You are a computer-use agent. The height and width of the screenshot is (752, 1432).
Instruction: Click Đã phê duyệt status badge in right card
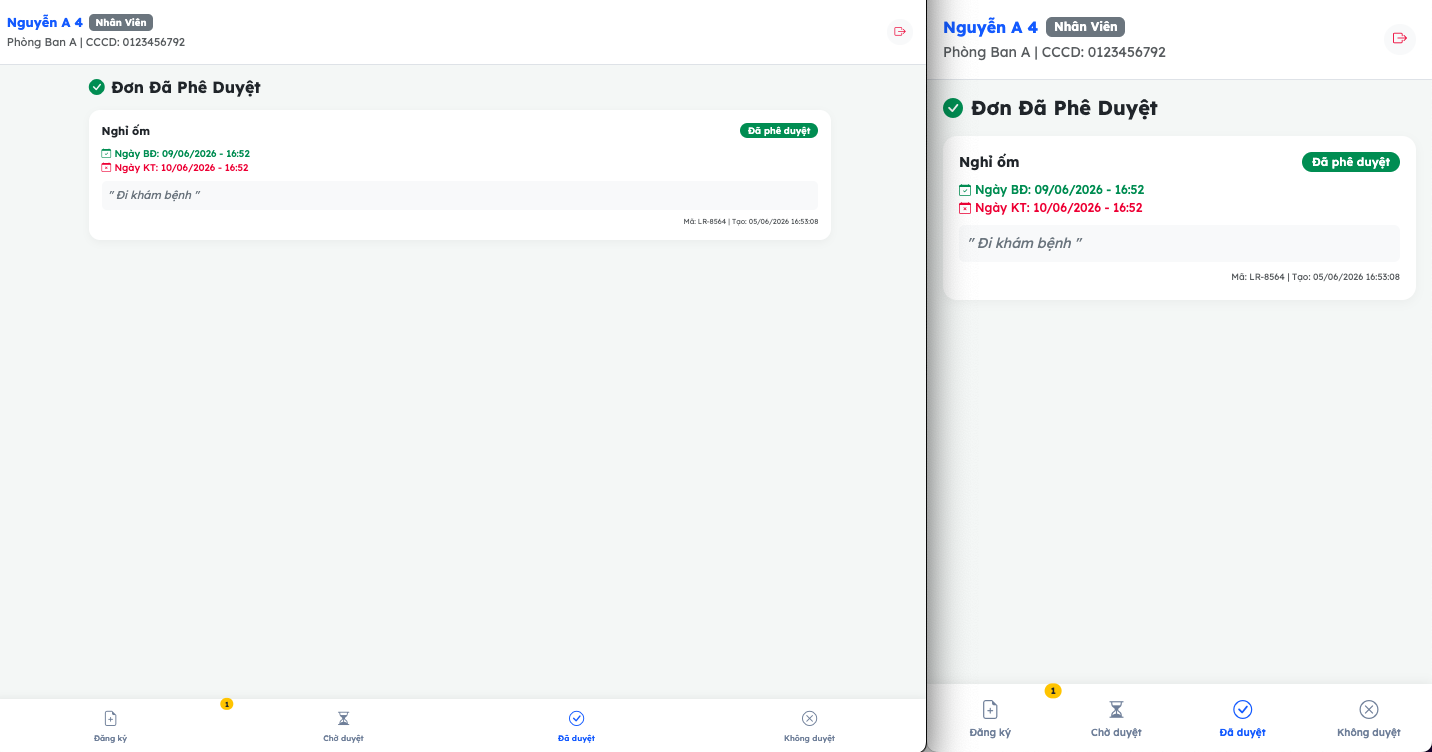click(x=1351, y=162)
